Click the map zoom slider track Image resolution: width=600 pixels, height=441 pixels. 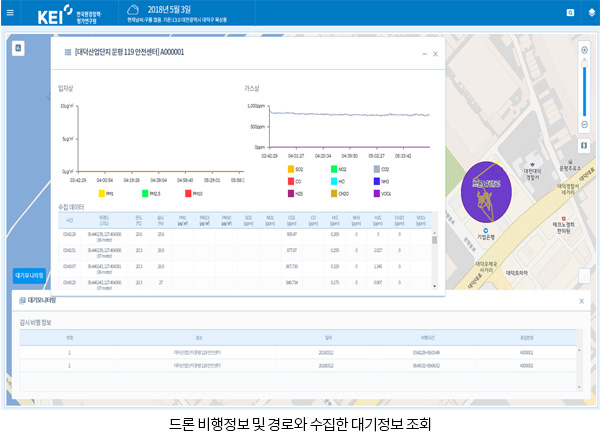click(x=584, y=88)
